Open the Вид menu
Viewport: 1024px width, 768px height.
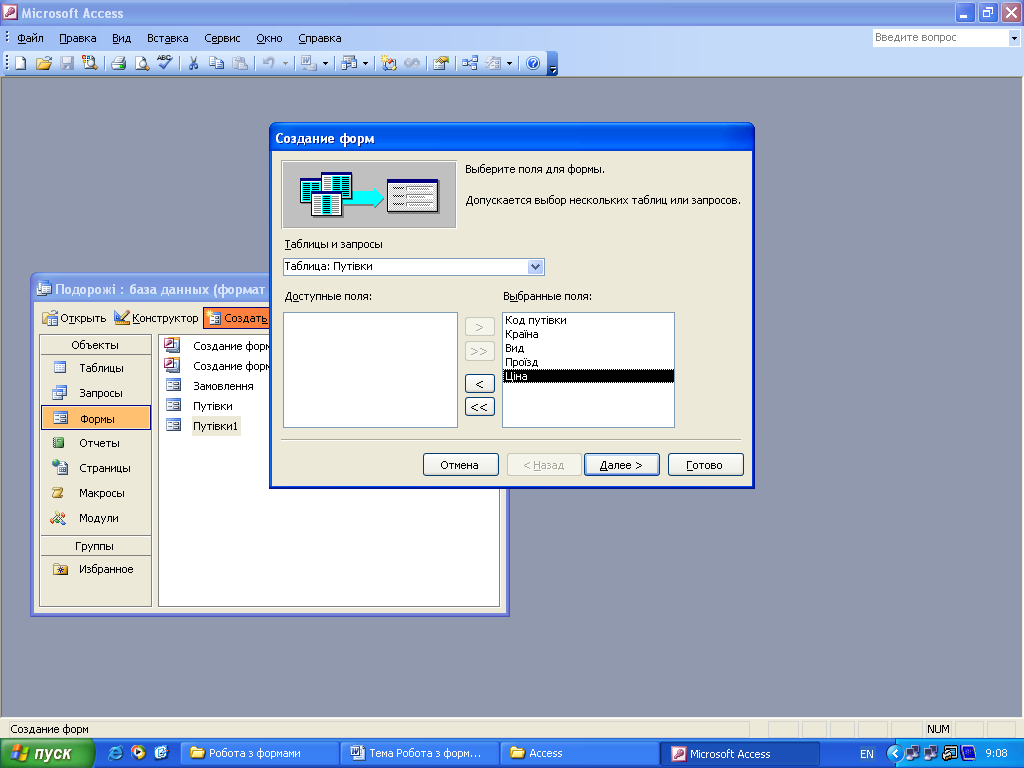click(x=121, y=38)
